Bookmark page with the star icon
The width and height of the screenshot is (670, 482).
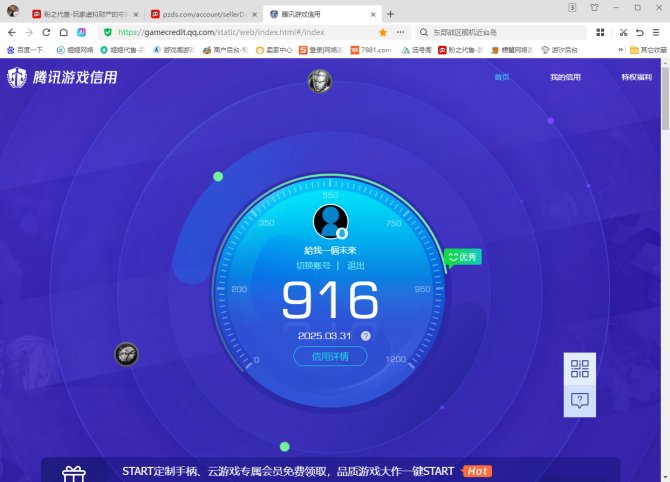click(x=383, y=32)
